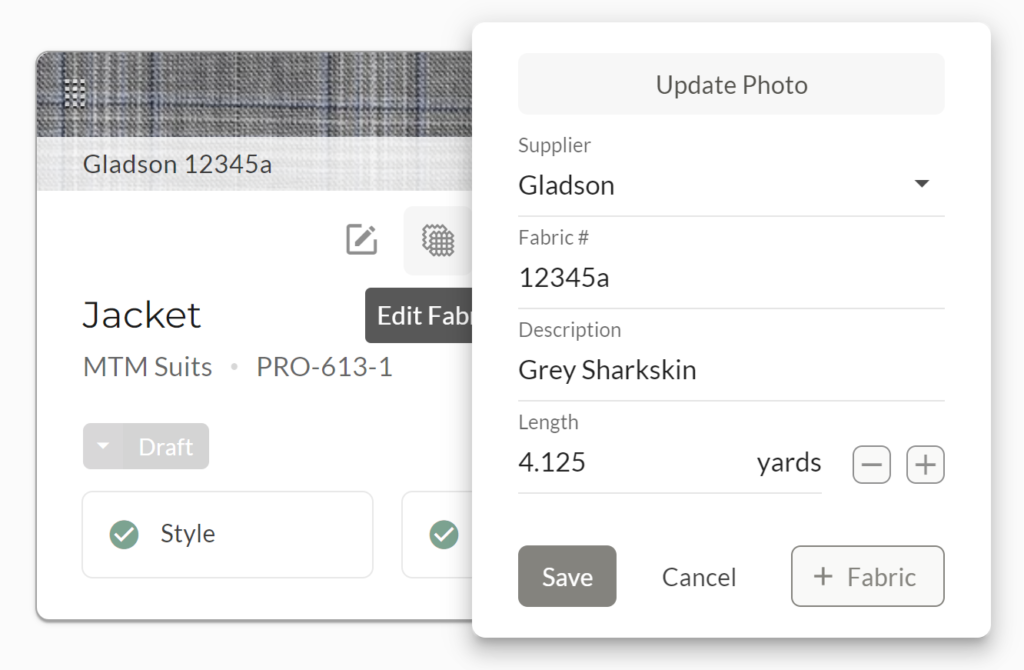Click the Length field showing 4.125

pyautogui.click(x=630, y=463)
